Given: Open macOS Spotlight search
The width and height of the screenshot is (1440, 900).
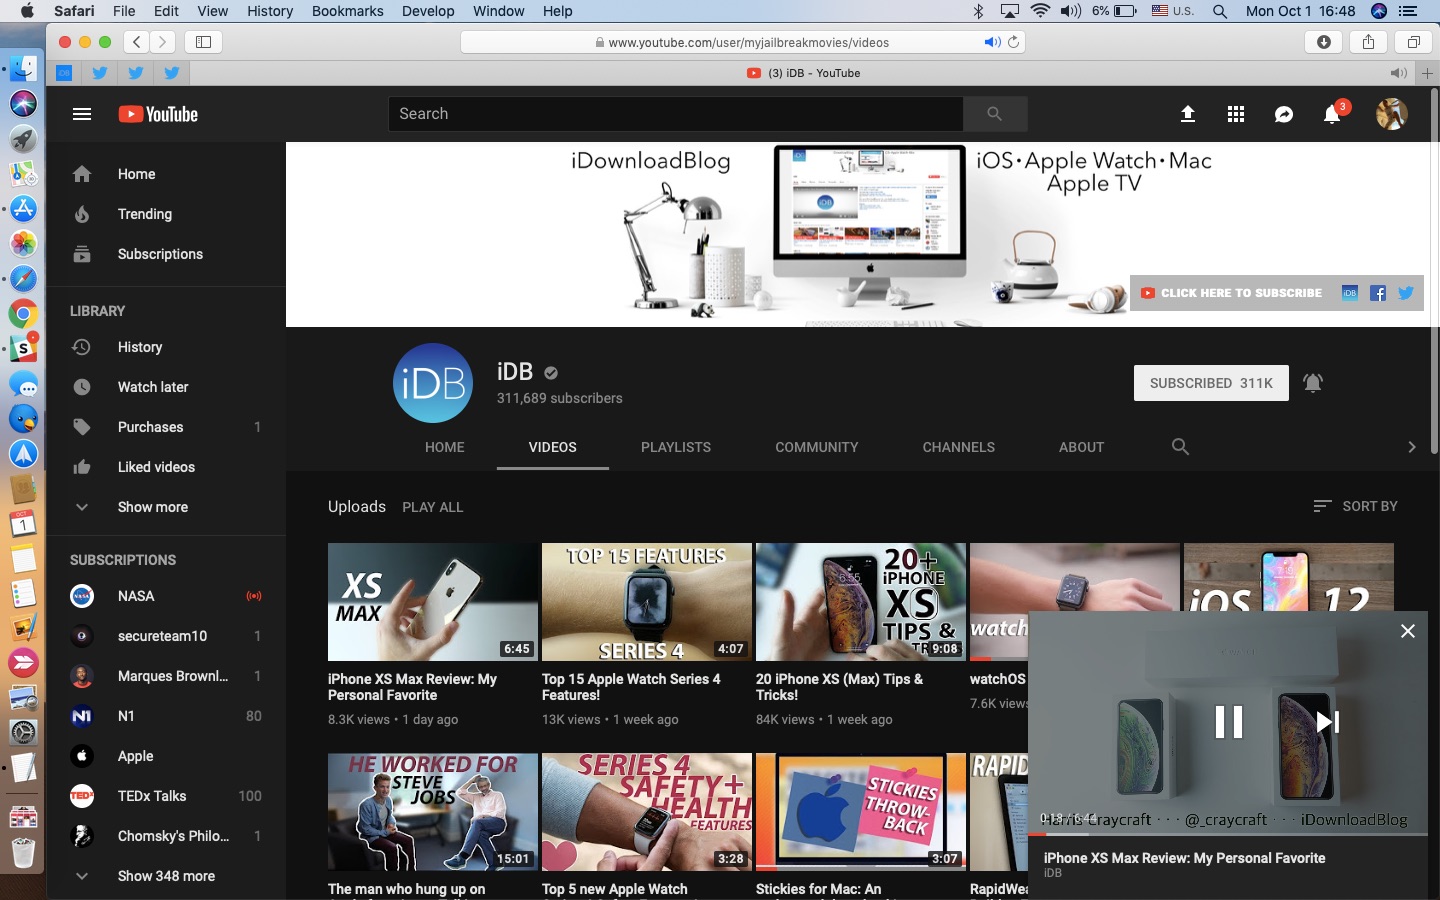Looking at the screenshot, I should (x=1220, y=11).
